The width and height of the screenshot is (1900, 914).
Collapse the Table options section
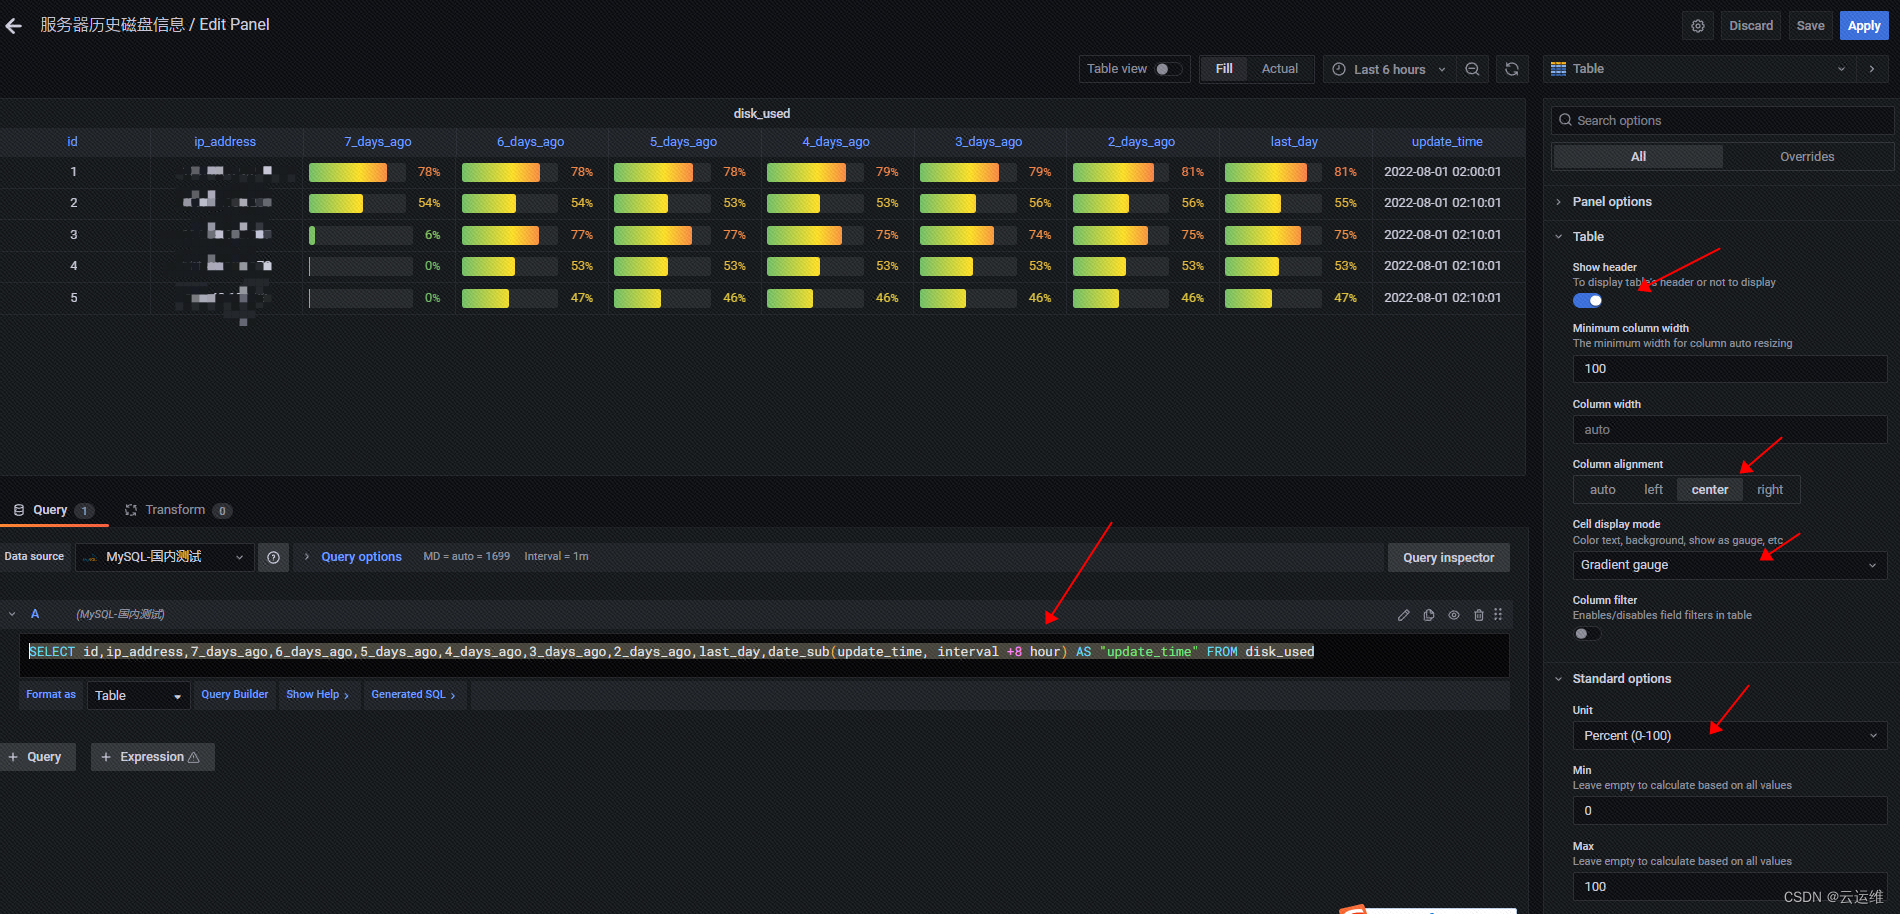tap(1587, 237)
